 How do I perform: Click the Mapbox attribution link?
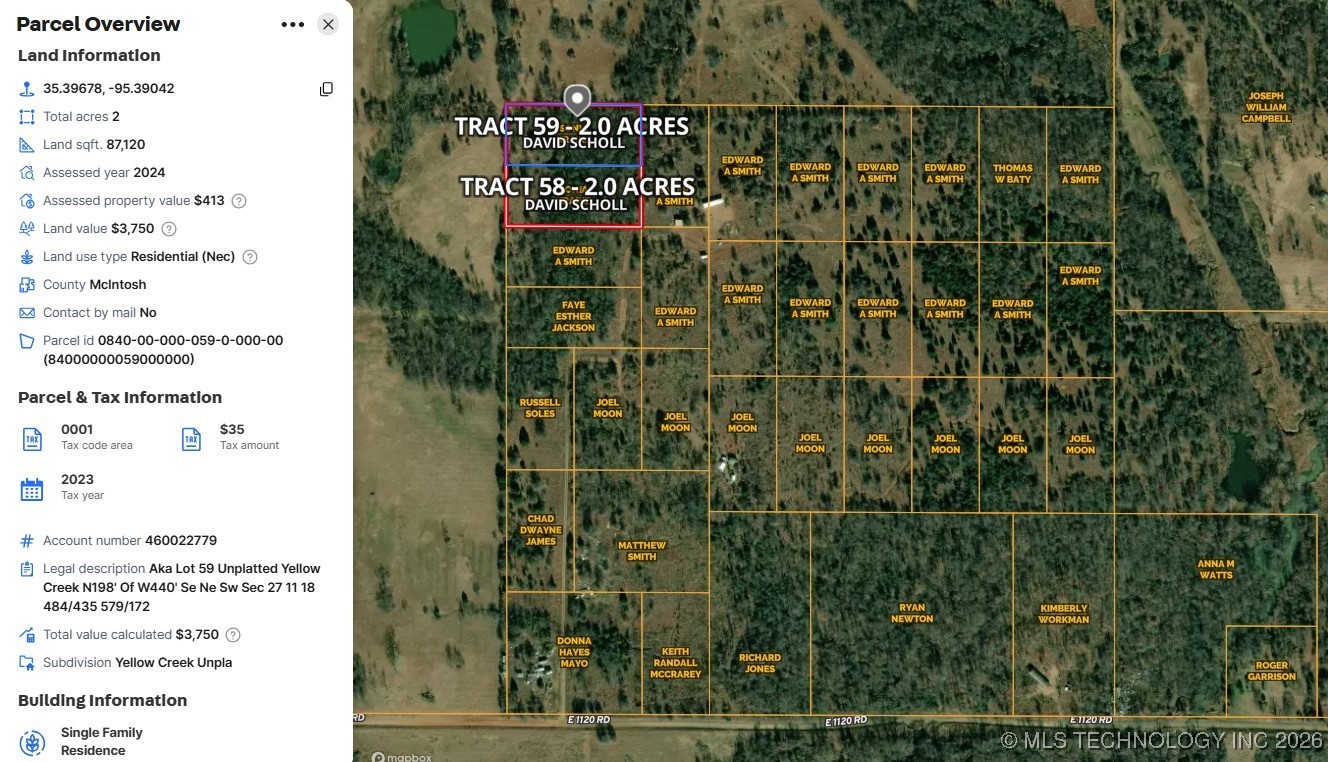(x=401, y=756)
